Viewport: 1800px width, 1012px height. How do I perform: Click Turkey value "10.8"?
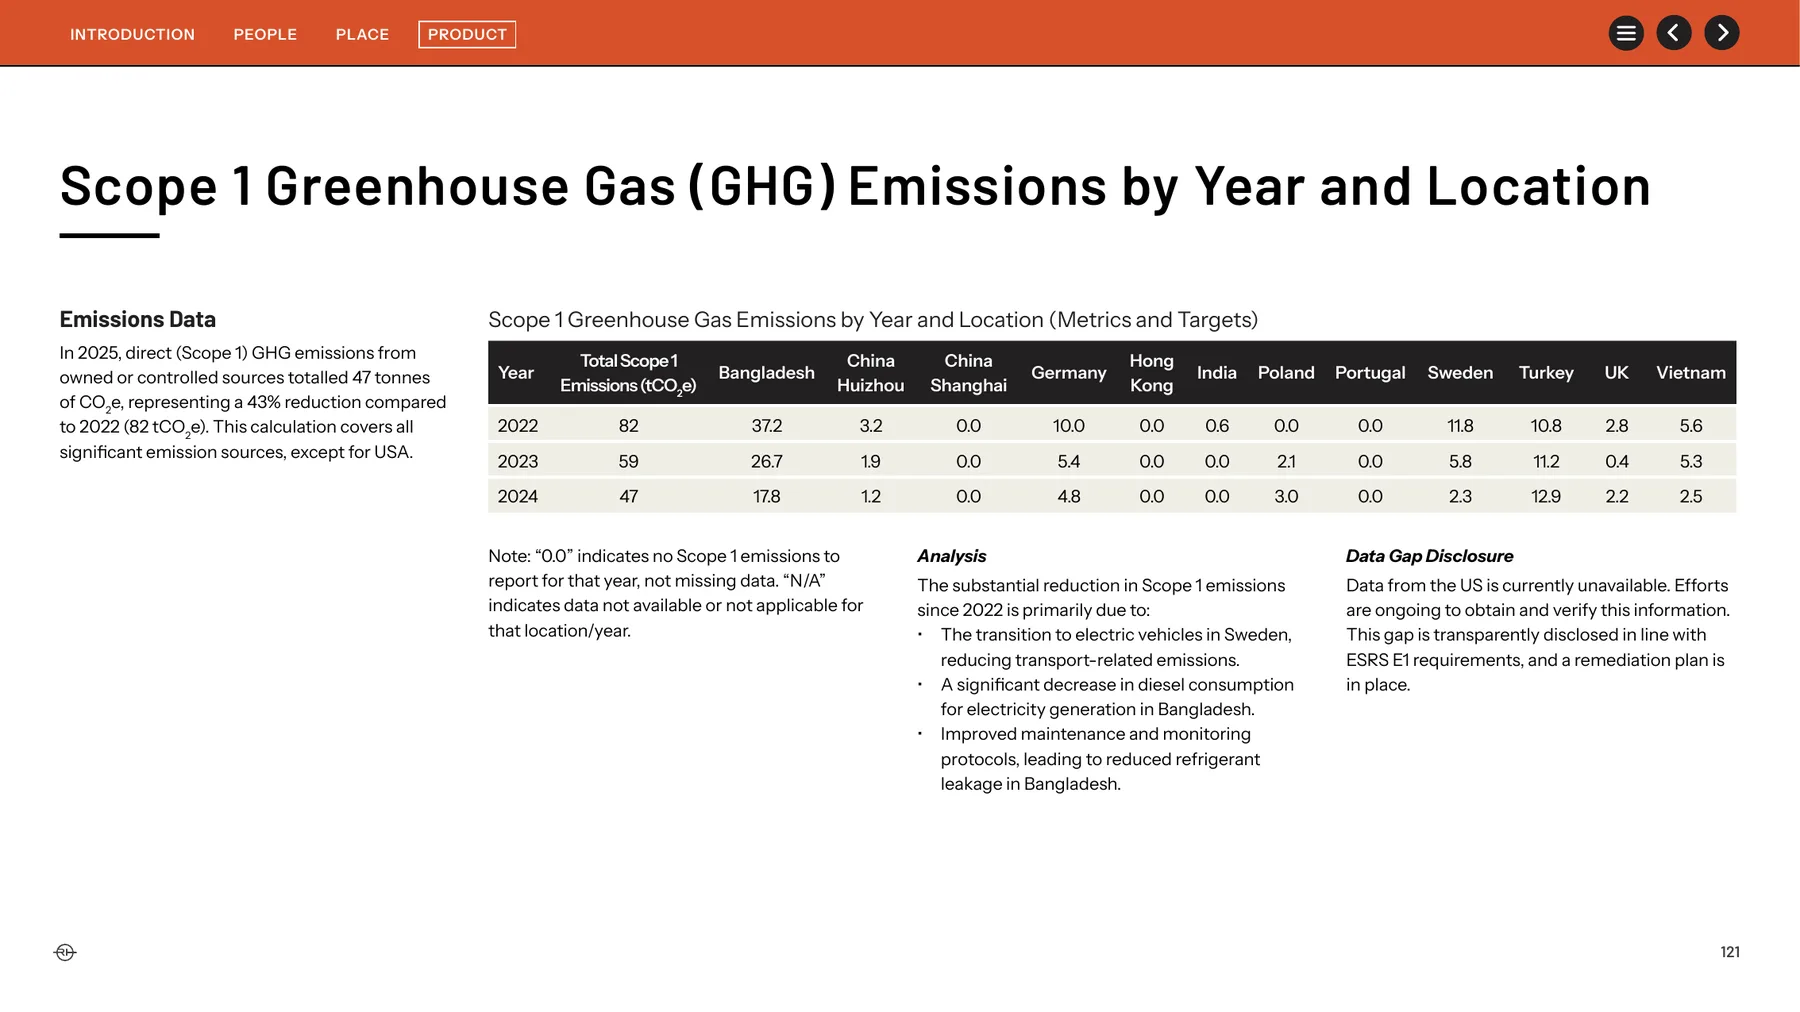point(1546,426)
